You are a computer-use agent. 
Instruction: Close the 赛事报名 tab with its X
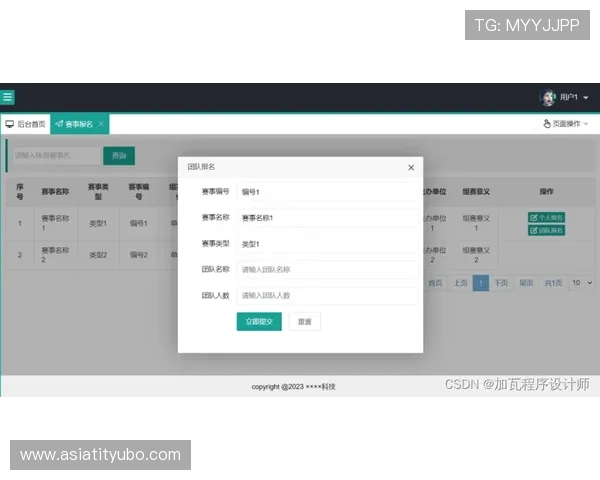101,124
